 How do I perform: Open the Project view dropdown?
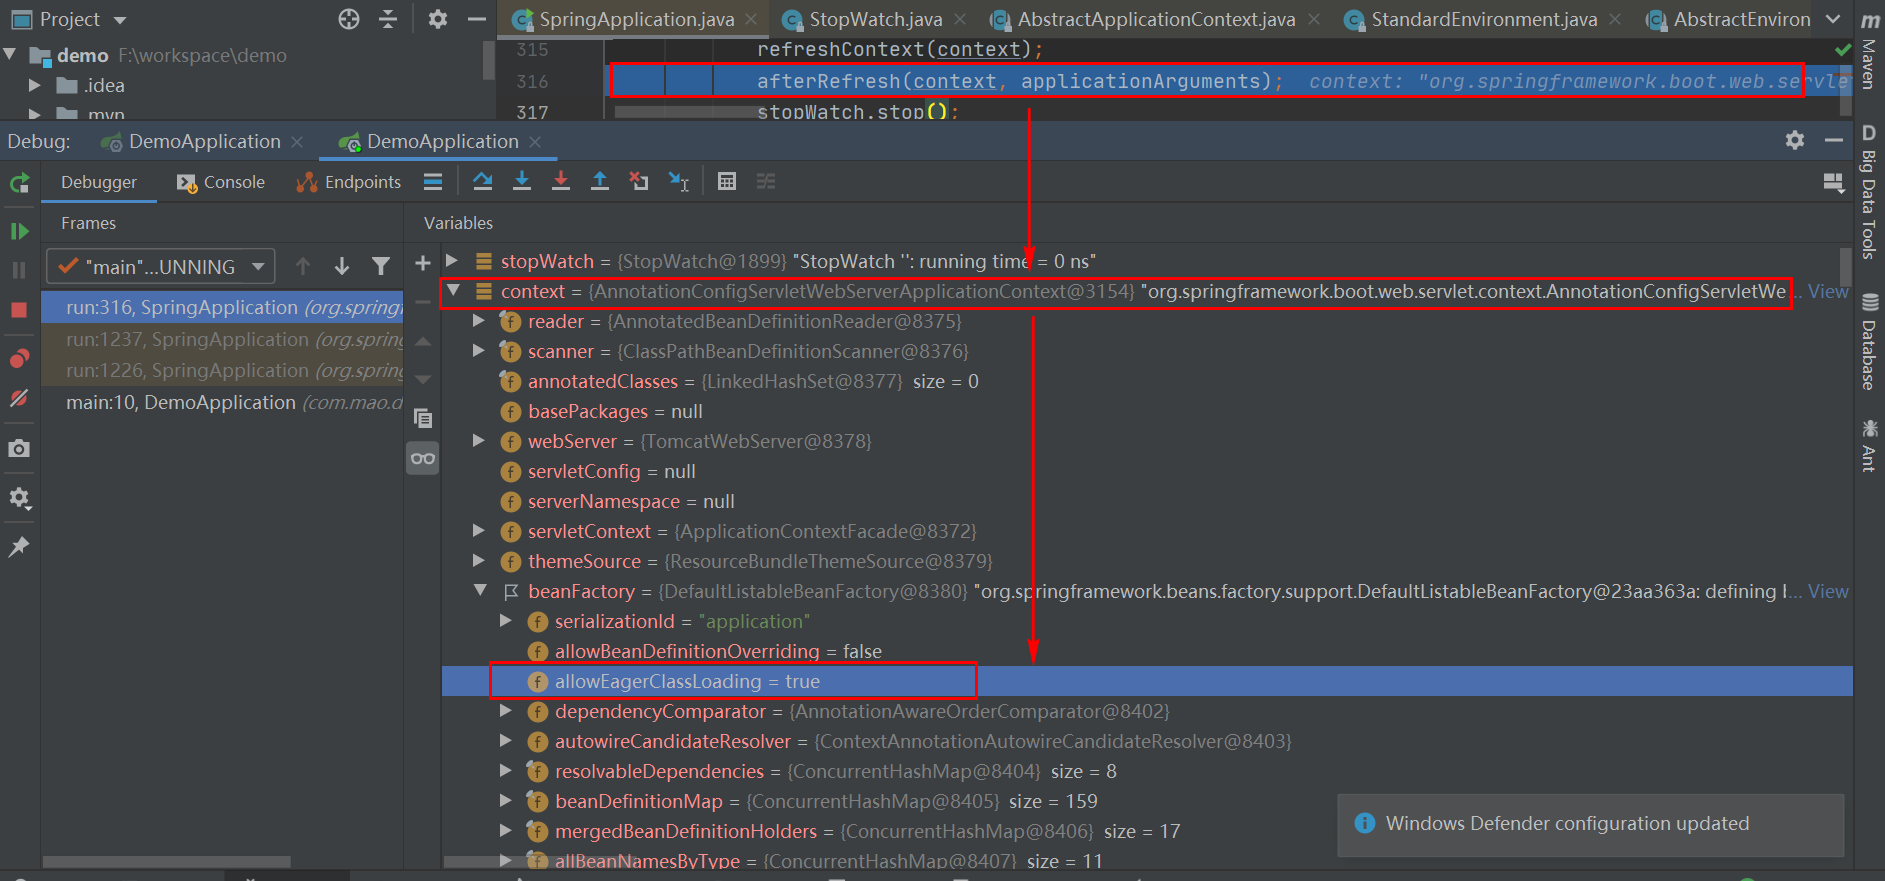tap(70, 19)
